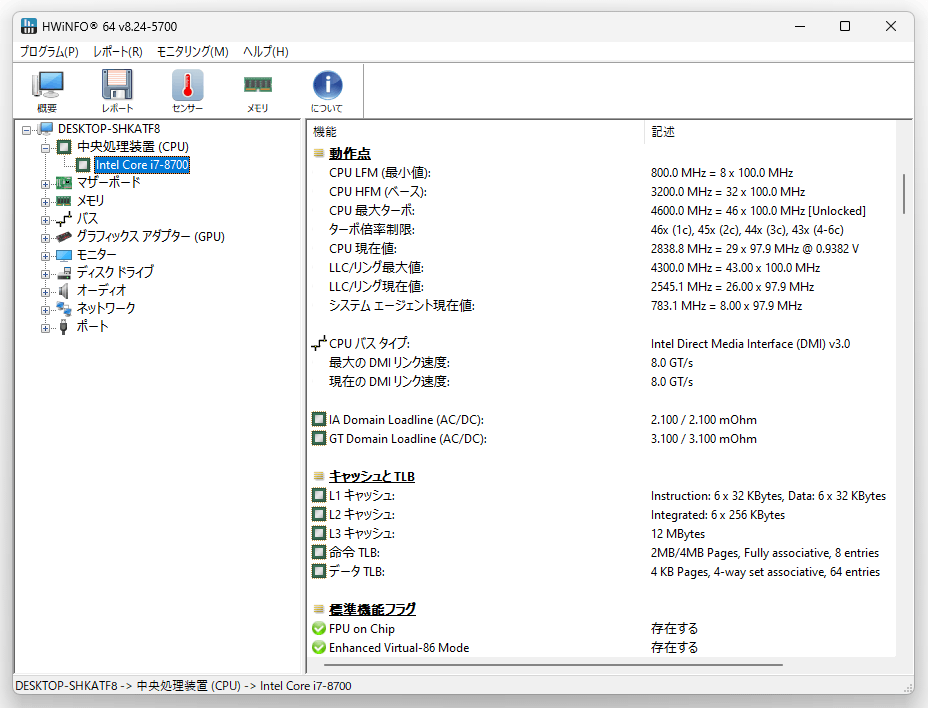Click green check icon beside FPU on Chip
The height and width of the screenshot is (708, 928).
click(x=319, y=629)
